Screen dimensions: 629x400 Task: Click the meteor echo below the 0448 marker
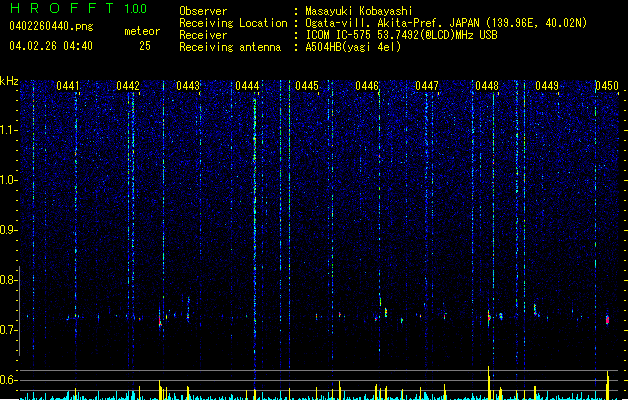click(489, 317)
